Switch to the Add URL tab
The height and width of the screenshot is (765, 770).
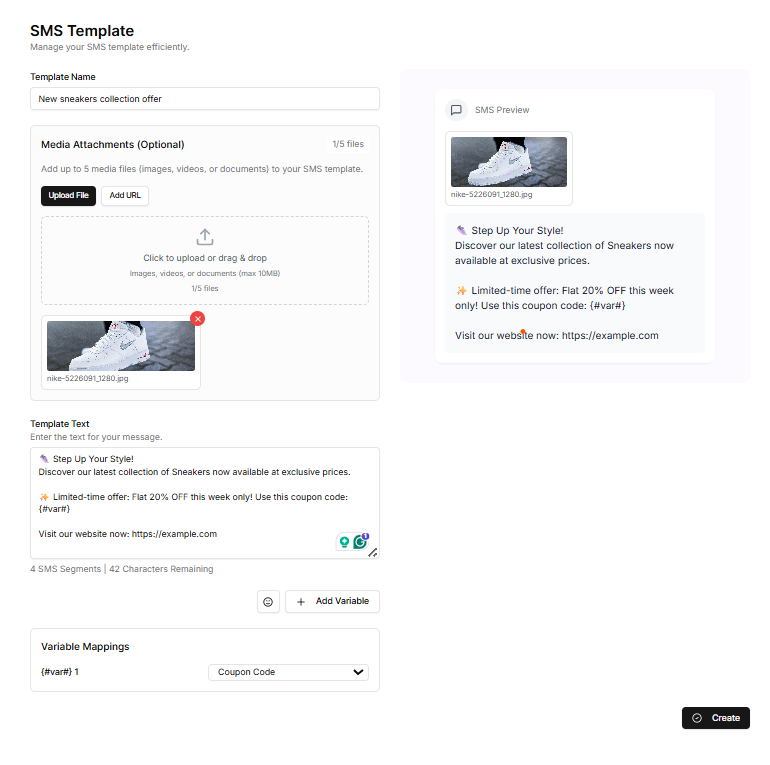[x=125, y=195]
